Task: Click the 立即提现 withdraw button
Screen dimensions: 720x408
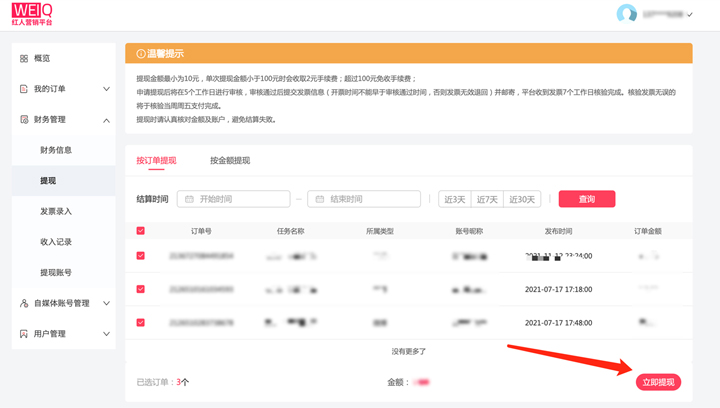Action: 658,382
